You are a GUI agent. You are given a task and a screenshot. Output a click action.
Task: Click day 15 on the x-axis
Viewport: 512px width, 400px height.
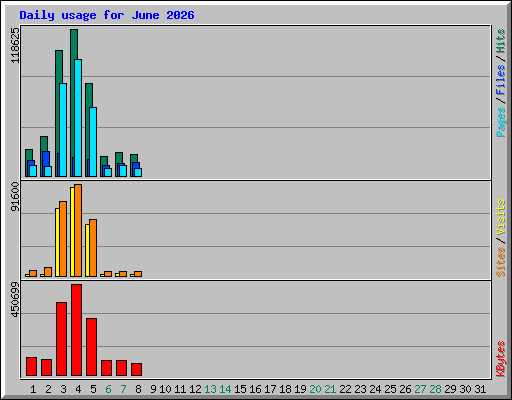pos(240,389)
